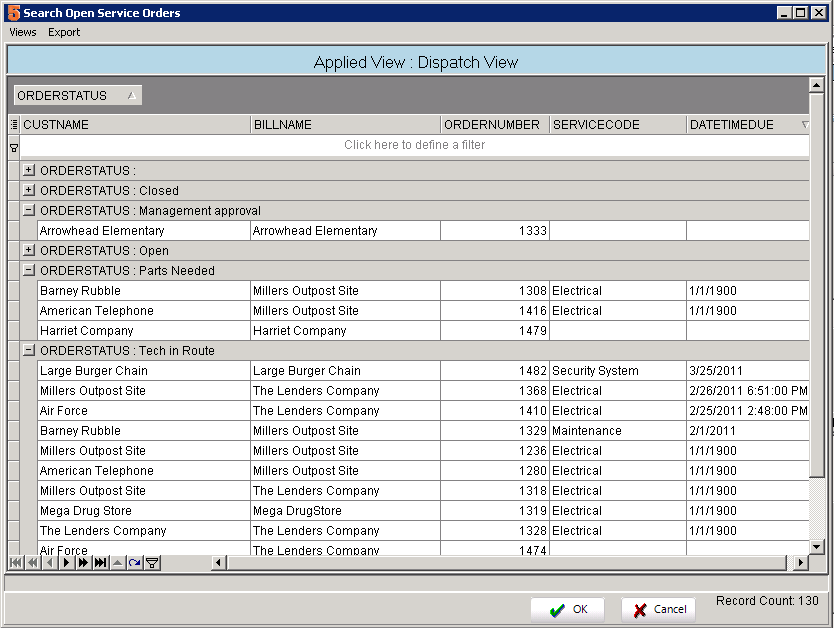Sort by SERVICECODE column header

[x=618, y=124]
